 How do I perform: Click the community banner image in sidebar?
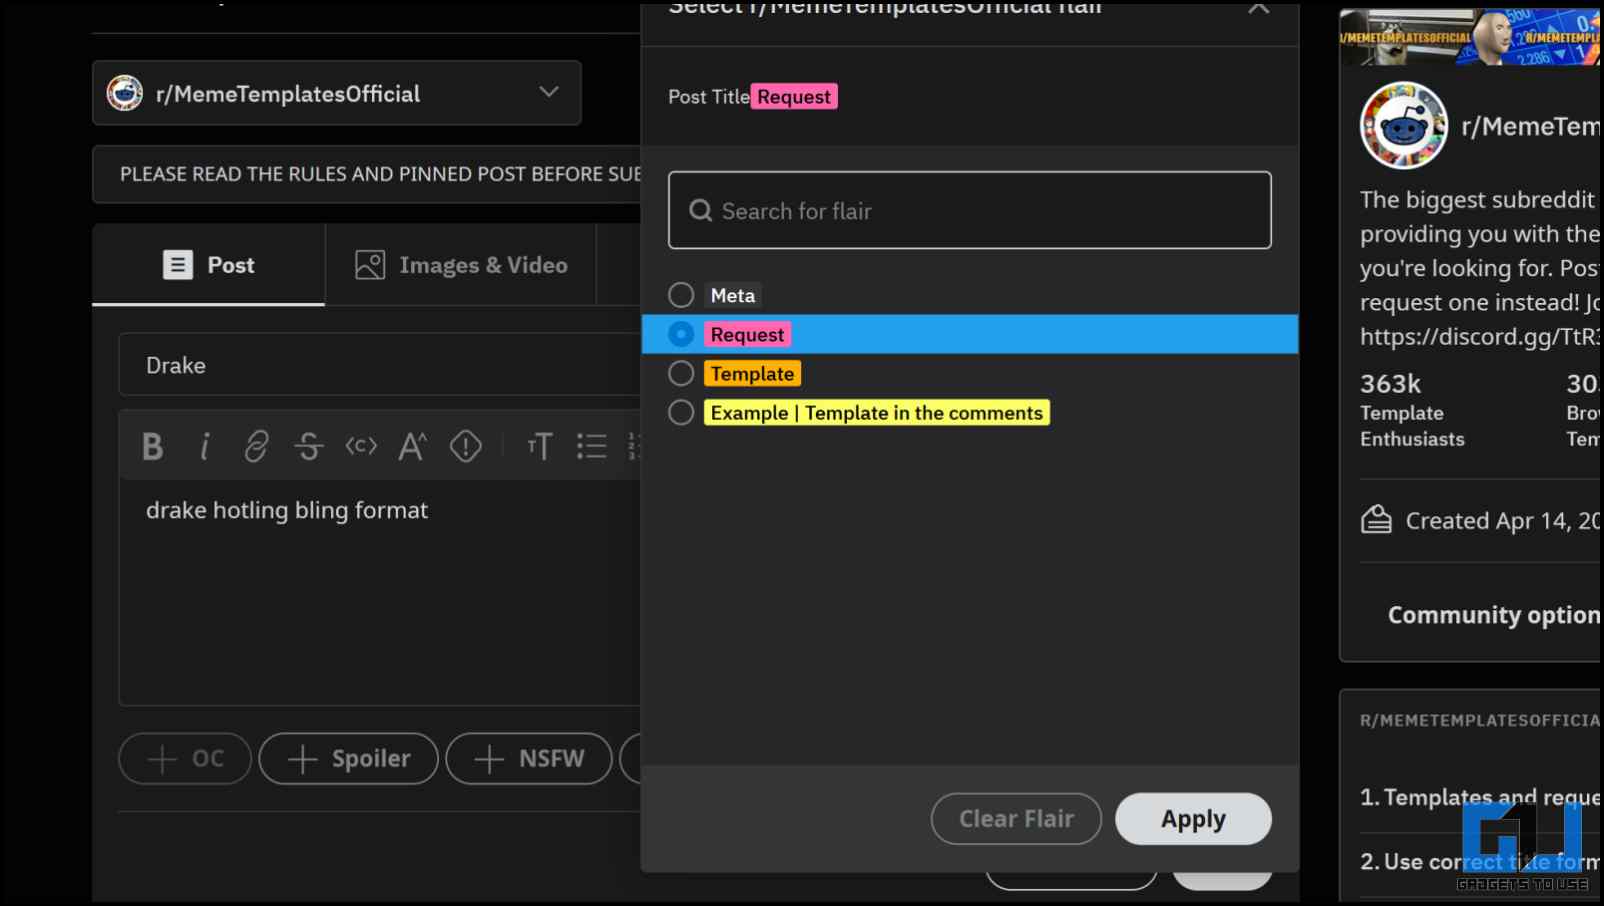click(1470, 36)
